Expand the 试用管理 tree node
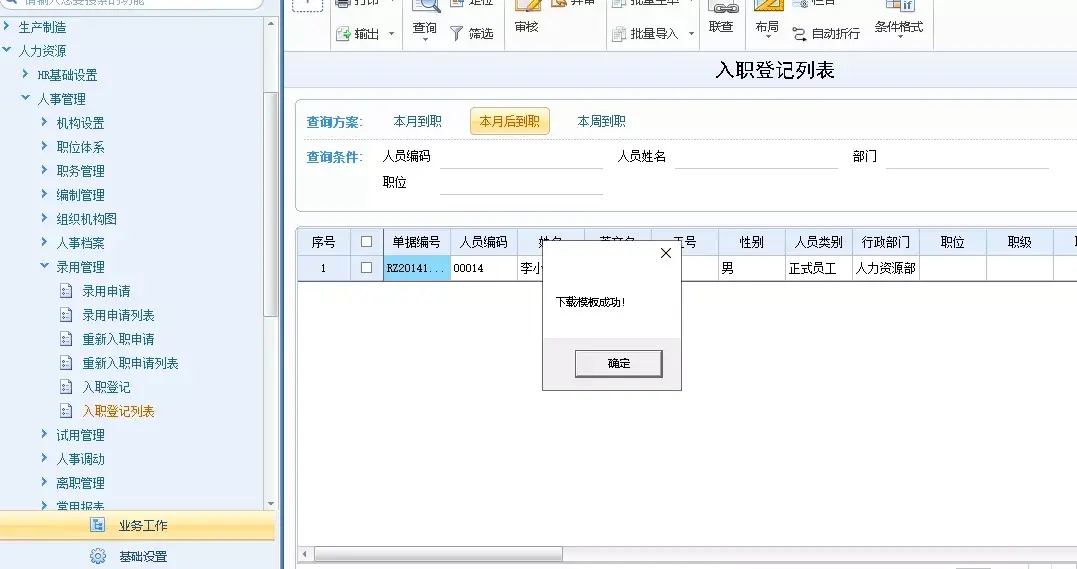 45,434
